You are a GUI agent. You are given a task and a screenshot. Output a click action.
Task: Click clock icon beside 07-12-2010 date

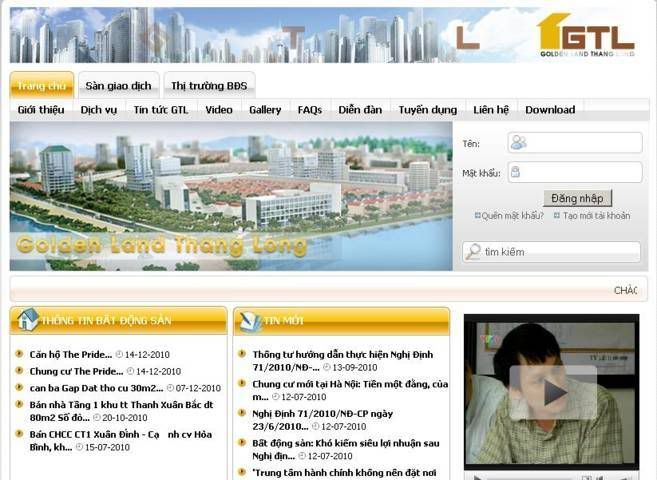[x=170, y=388]
